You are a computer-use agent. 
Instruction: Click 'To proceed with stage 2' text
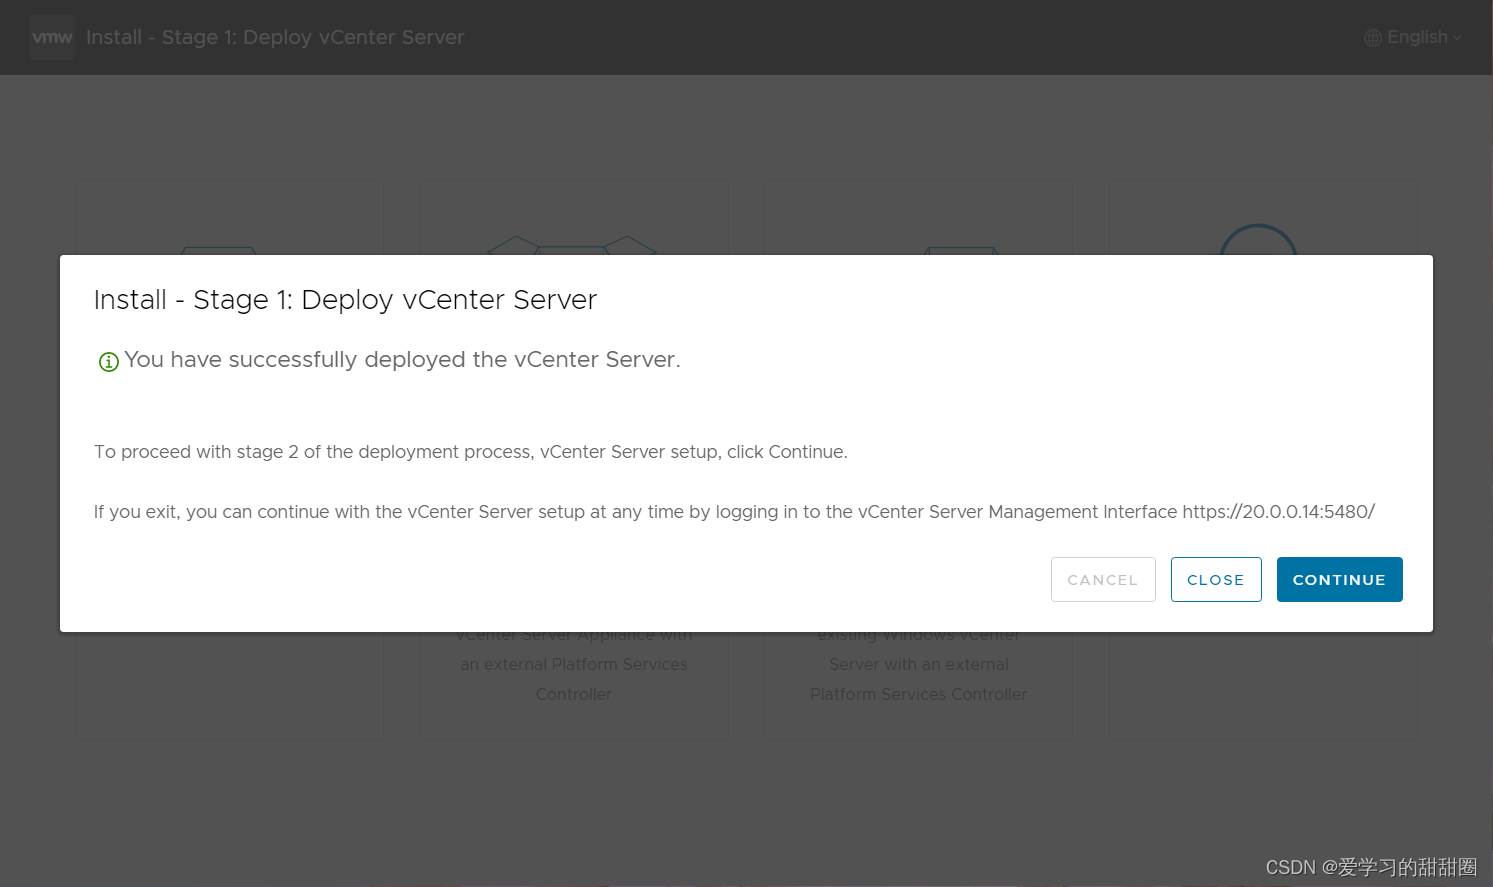point(471,451)
